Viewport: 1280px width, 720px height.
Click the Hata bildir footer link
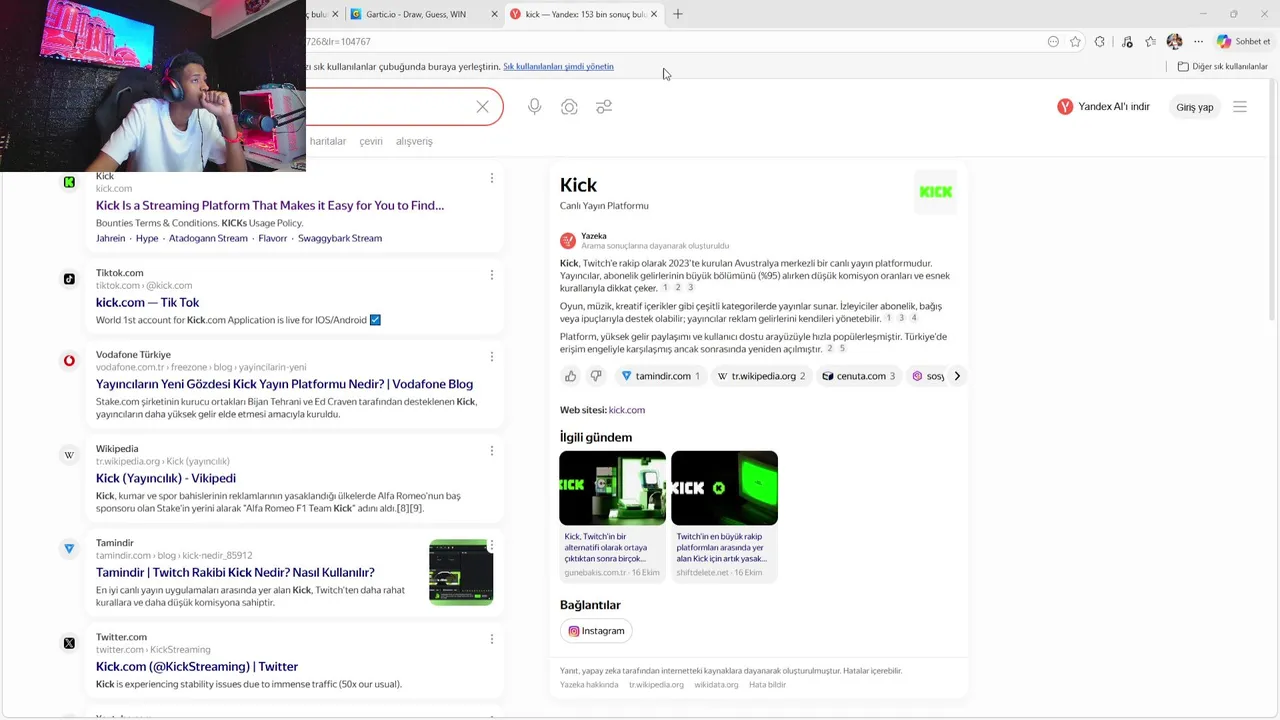click(768, 685)
